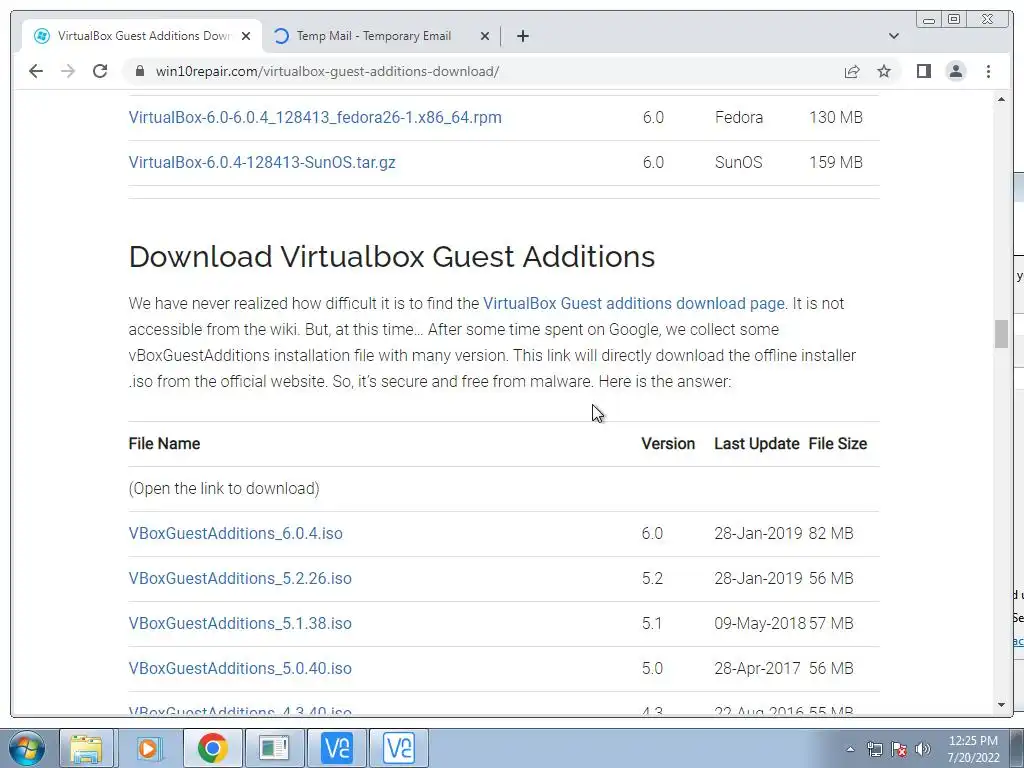
Task: Select the 09-May-2018 date cell
Action: tap(760, 624)
